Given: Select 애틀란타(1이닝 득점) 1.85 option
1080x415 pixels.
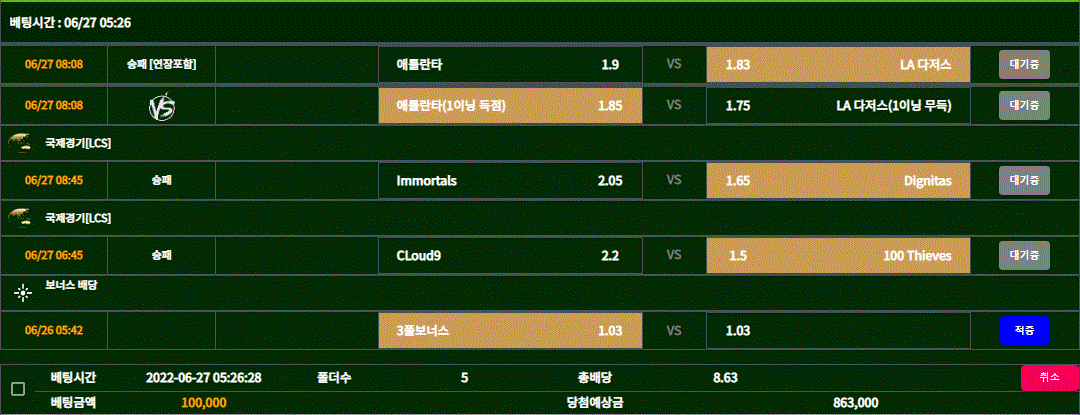Looking at the screenshot, I should click(510, 105).
